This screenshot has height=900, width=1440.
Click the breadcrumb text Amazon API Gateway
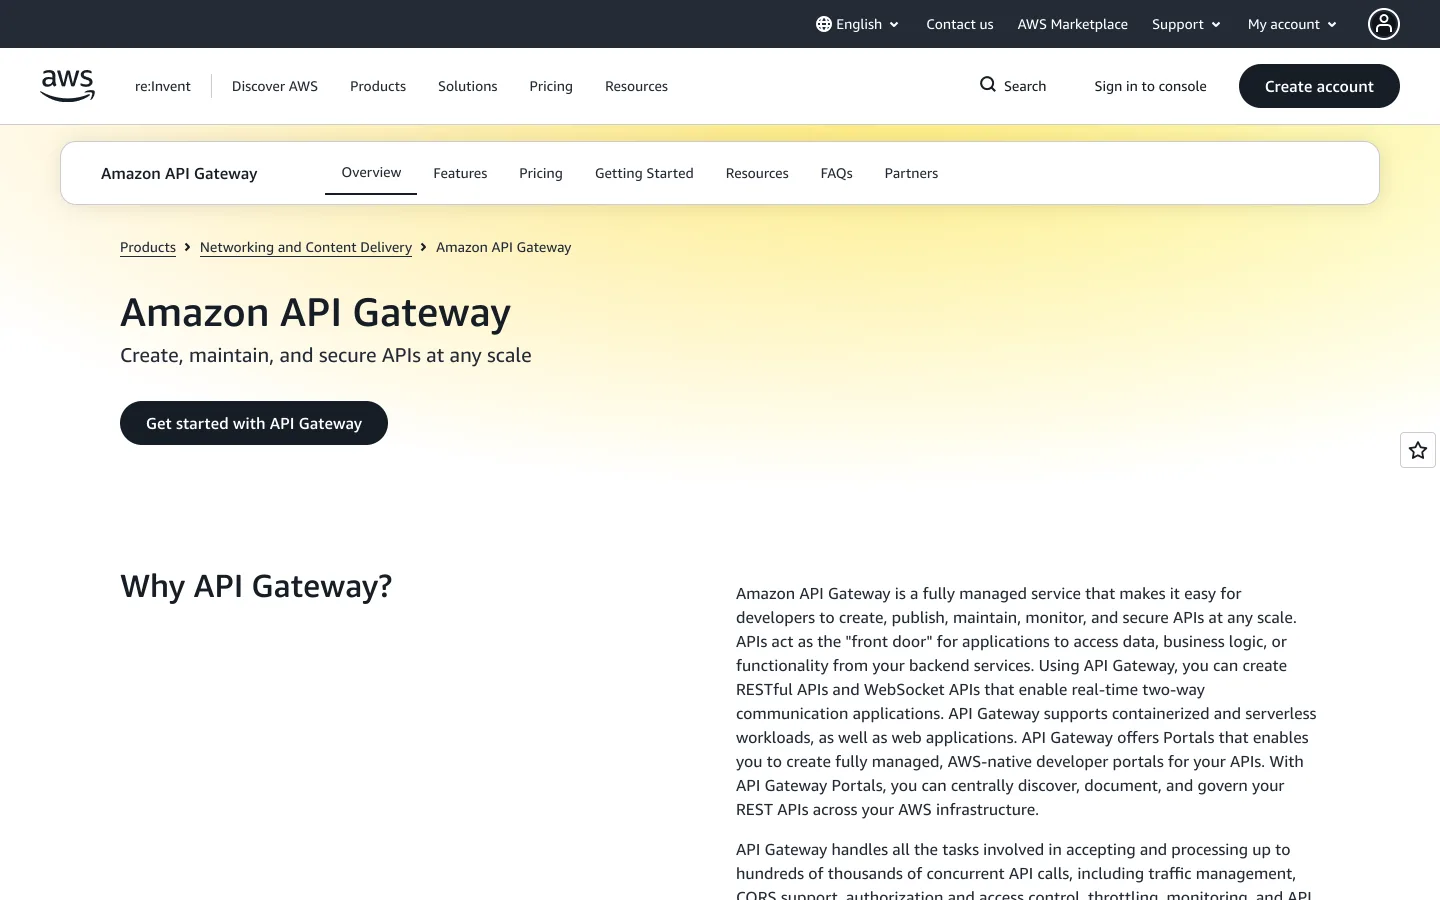point(503,247)
